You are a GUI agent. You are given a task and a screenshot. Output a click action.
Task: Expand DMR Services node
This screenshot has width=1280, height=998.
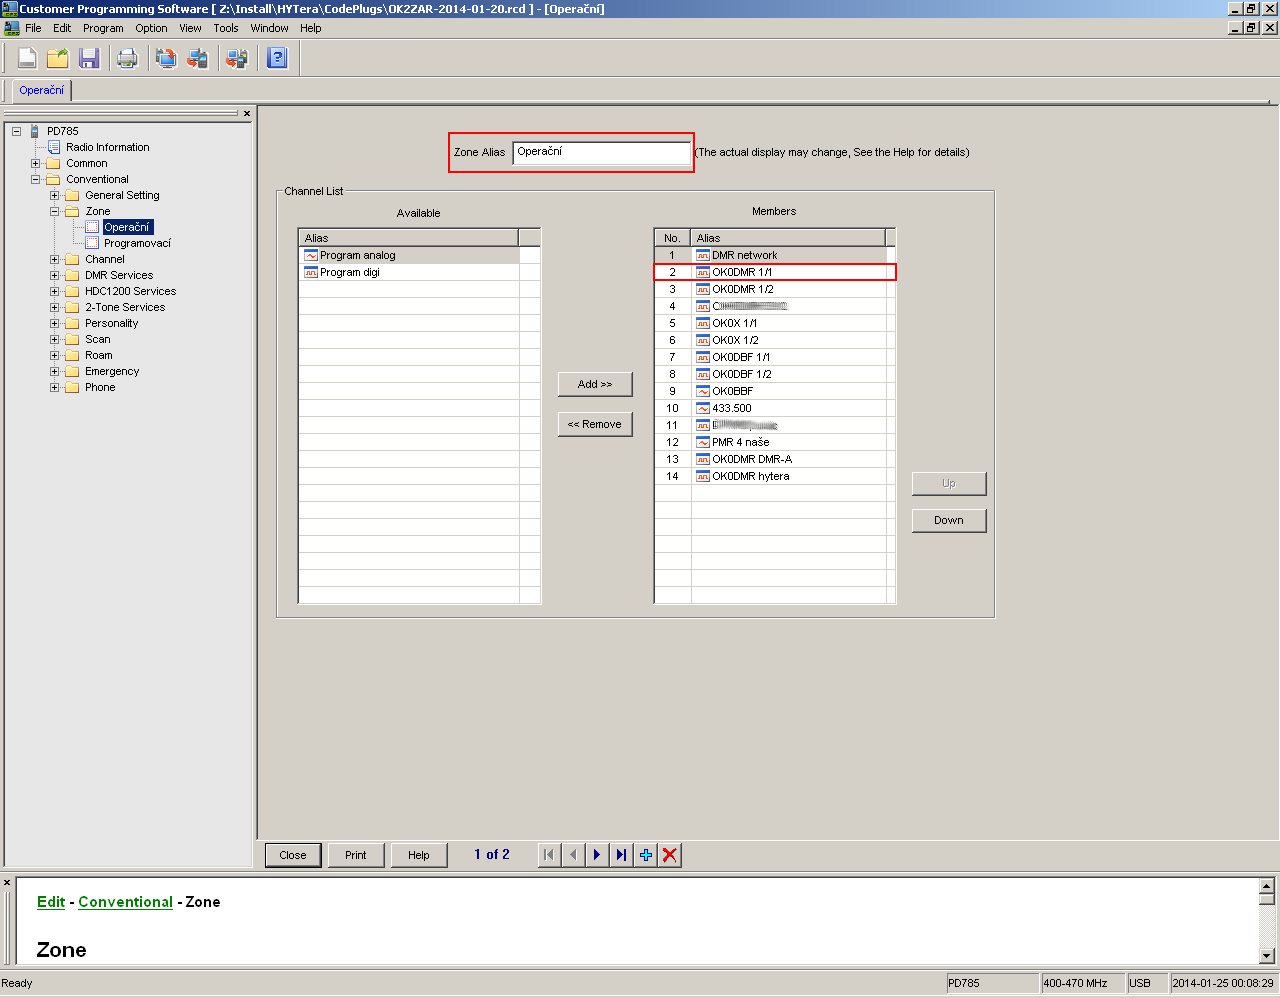tap(54, 275)
